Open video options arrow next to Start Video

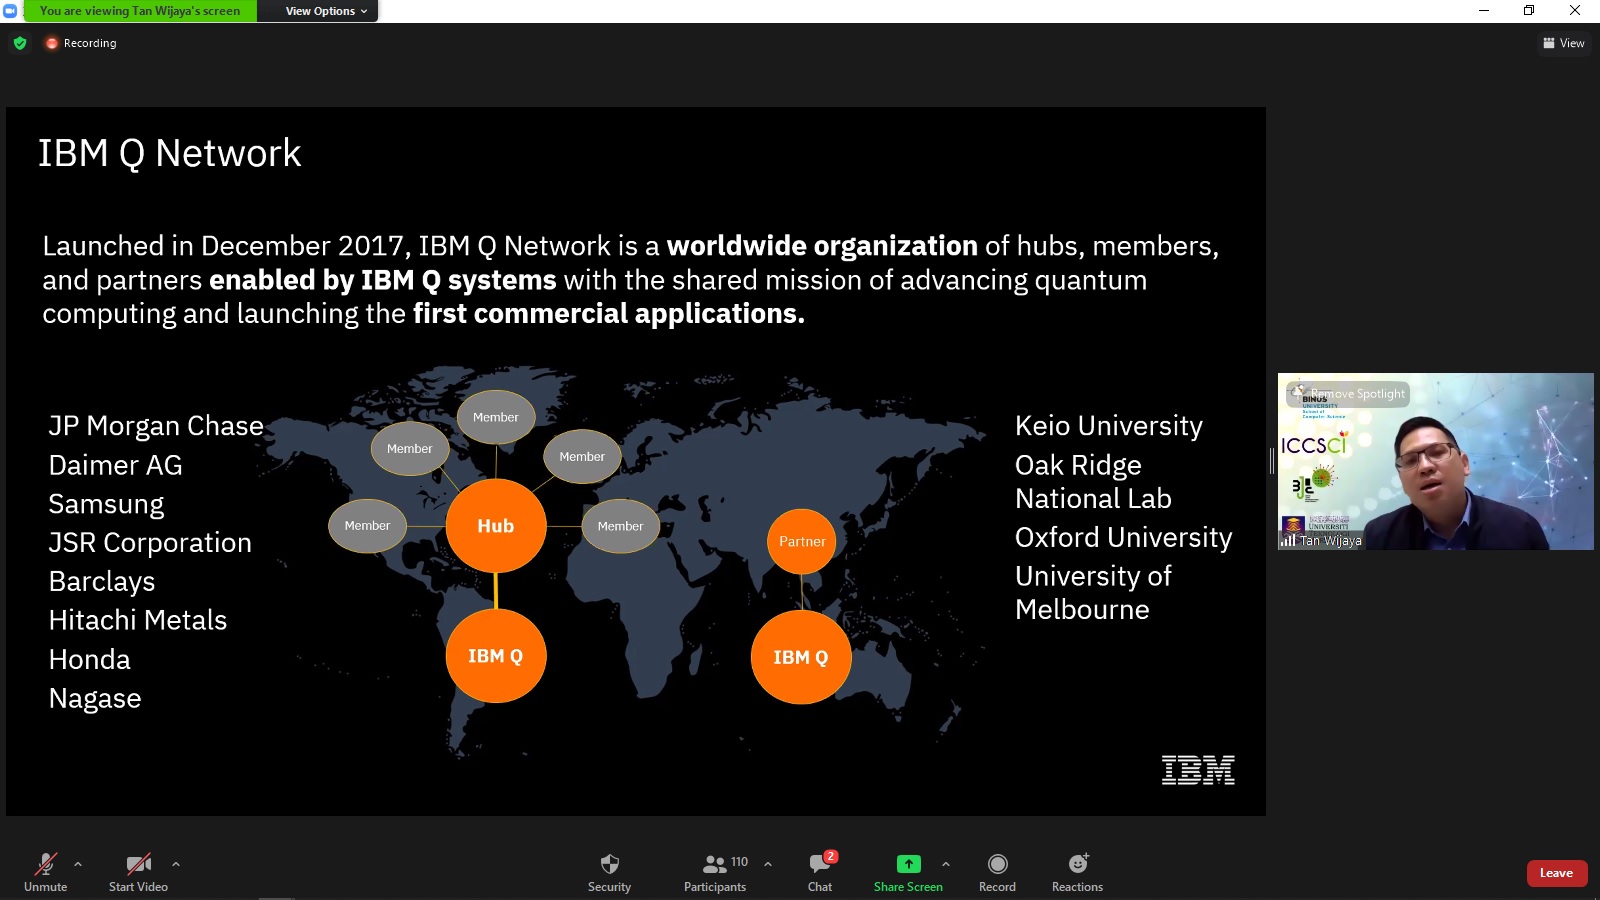(176, 864)
